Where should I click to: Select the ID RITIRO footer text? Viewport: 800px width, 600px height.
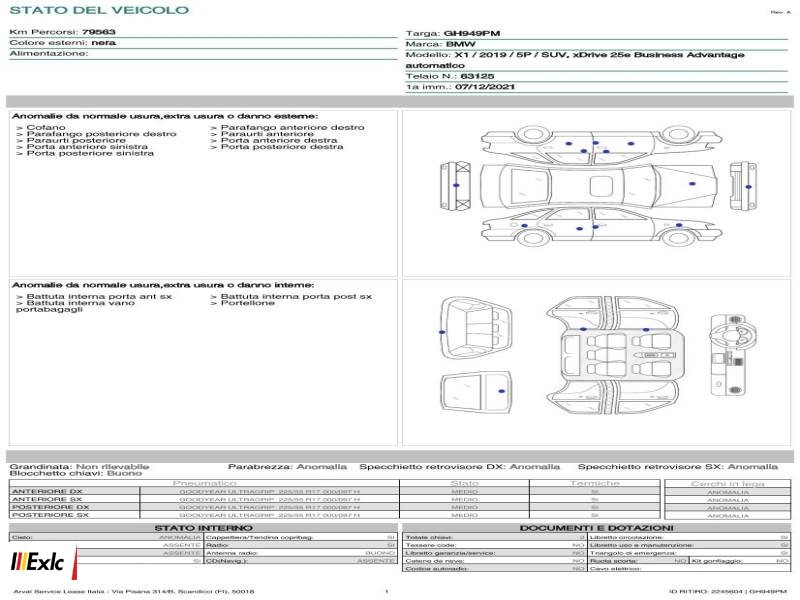point(728,592)
